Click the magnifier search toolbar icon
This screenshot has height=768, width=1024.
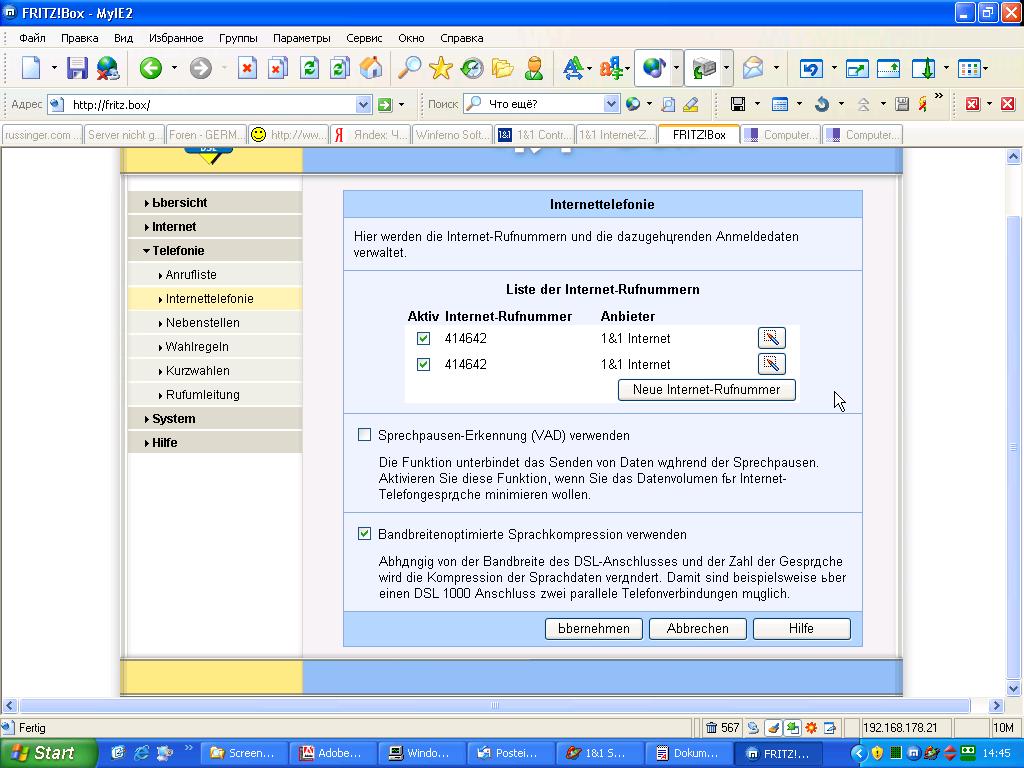pyautogui.click(x=409, y=68)
